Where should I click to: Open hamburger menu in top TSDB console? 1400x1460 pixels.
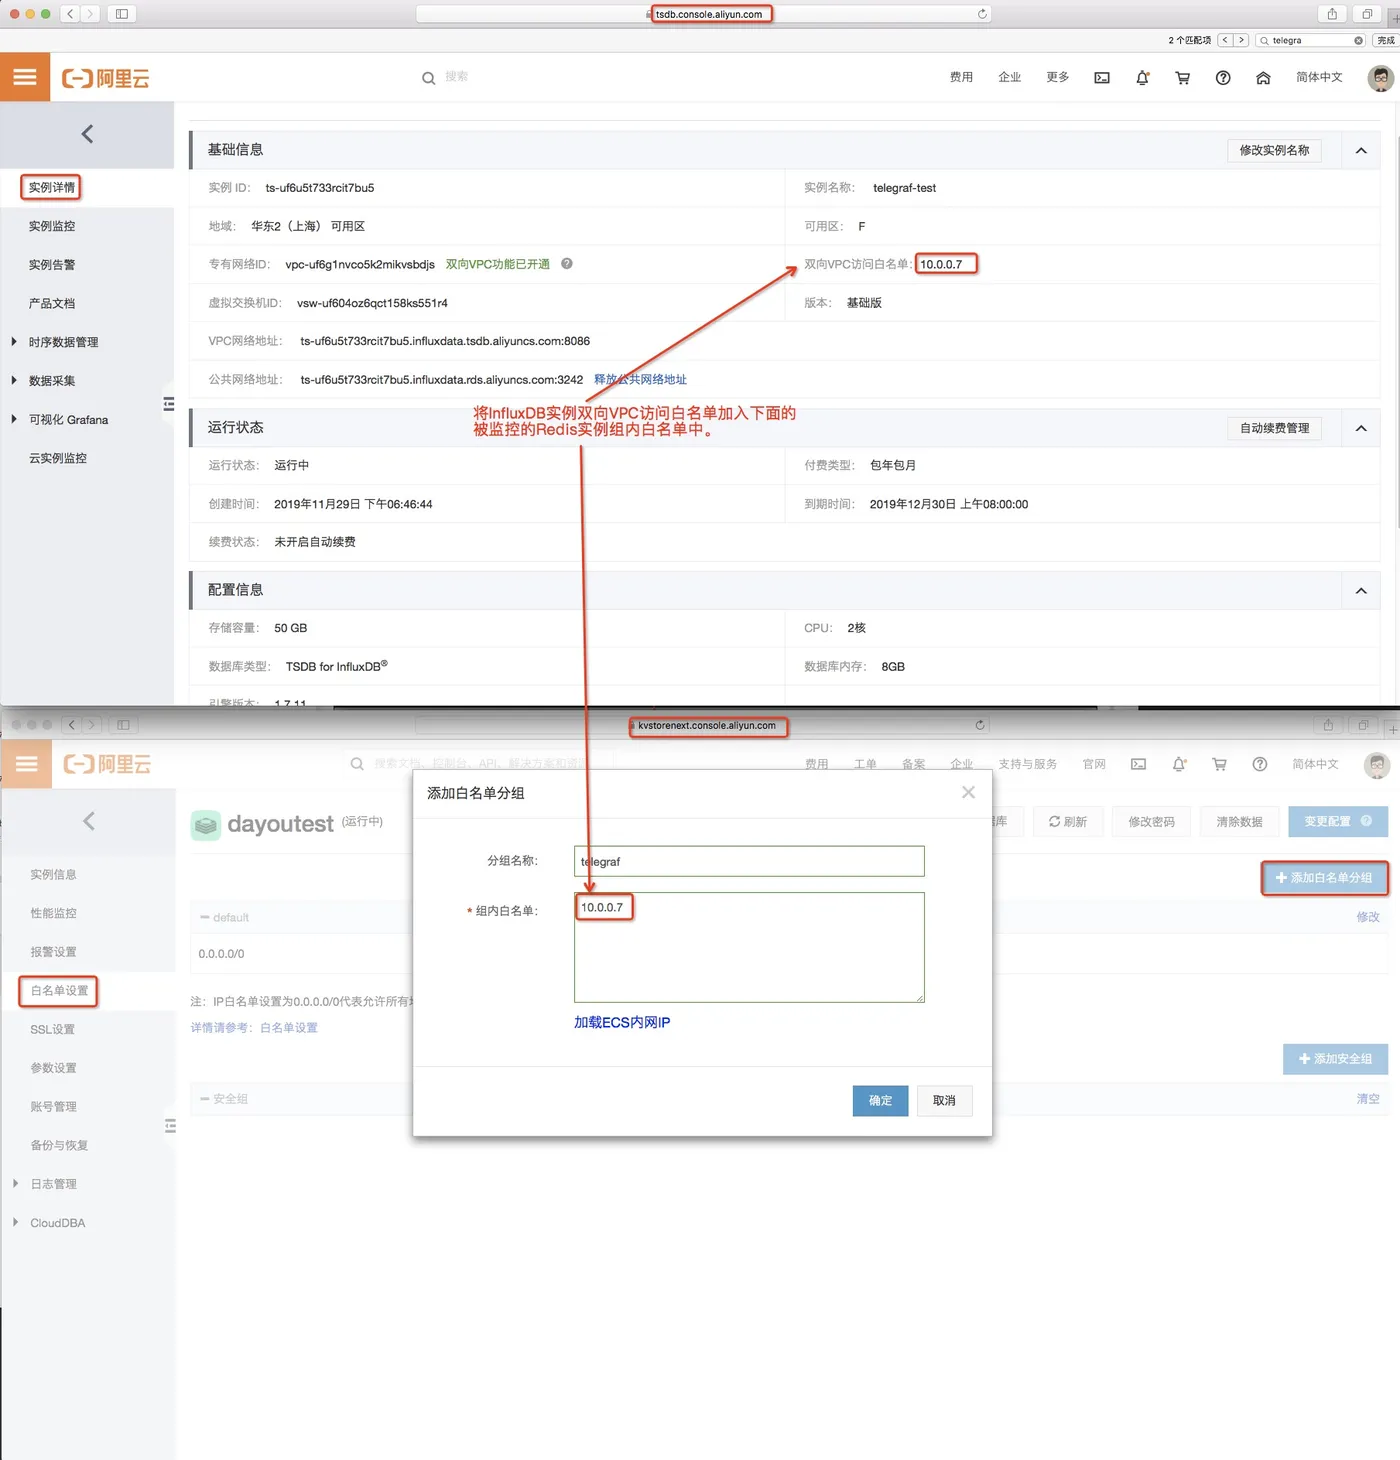click(25, 77)
